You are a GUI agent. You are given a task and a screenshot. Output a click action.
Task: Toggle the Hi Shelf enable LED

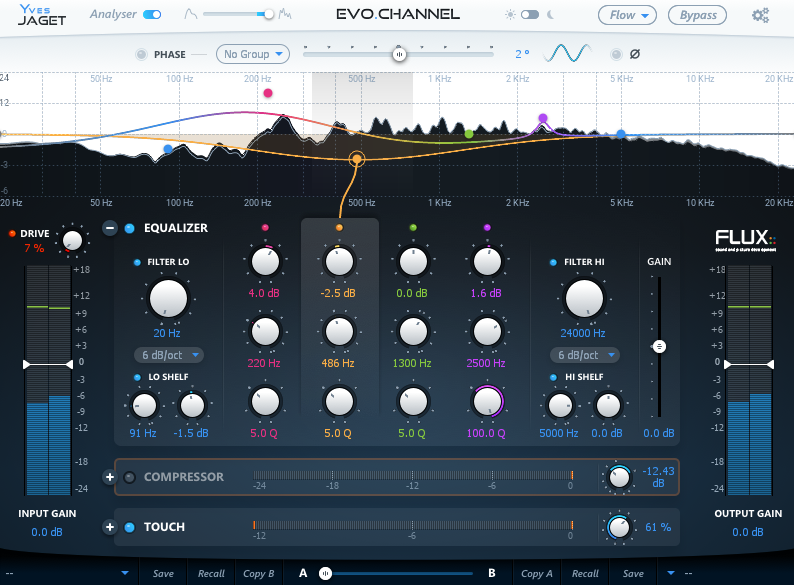[553, 377]
